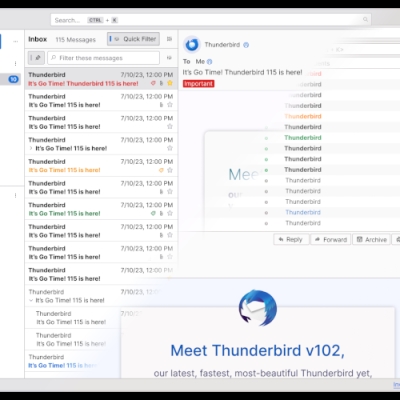
Task: Click the subject line in the message header
Action: pyautogui.click(x=242, y=72)
